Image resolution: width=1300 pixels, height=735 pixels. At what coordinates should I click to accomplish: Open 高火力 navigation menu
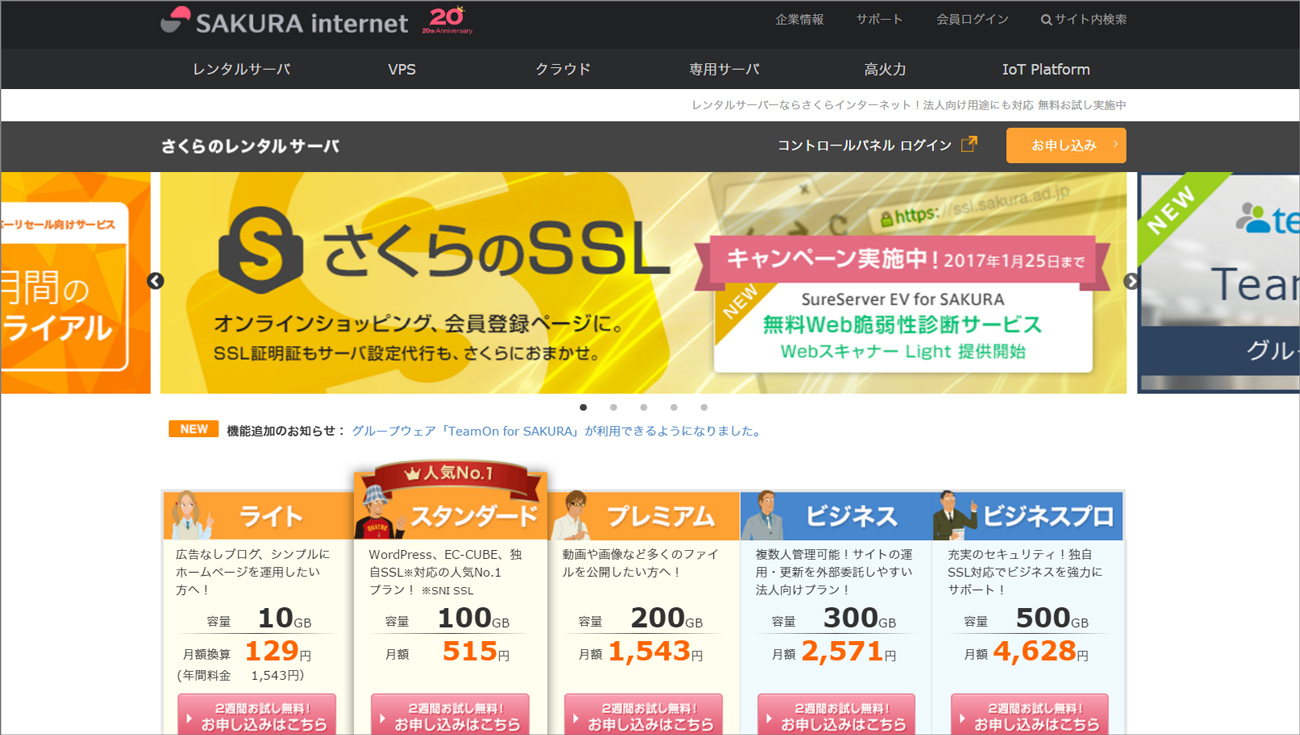[x=885, y=69]
